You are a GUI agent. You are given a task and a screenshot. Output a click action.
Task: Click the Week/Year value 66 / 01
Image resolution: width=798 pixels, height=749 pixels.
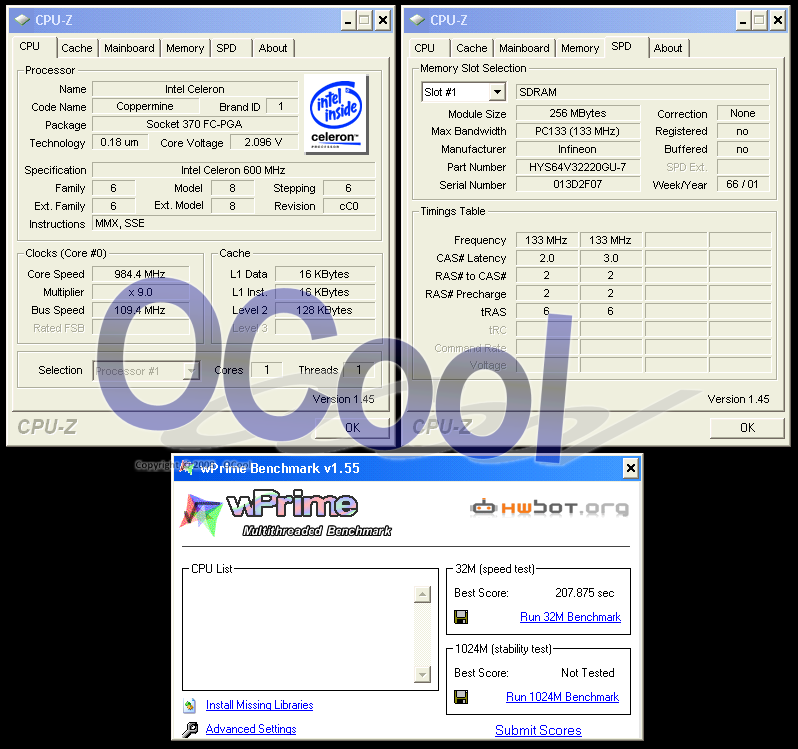coord(743,184)
